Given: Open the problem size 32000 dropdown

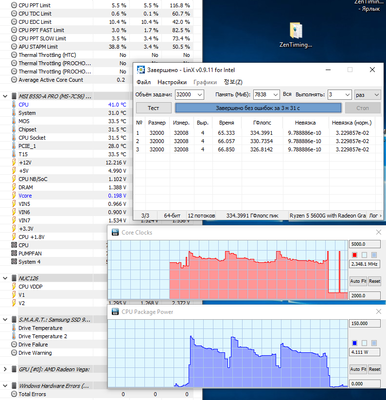Looking at the screenshot, I should (189, 95).
